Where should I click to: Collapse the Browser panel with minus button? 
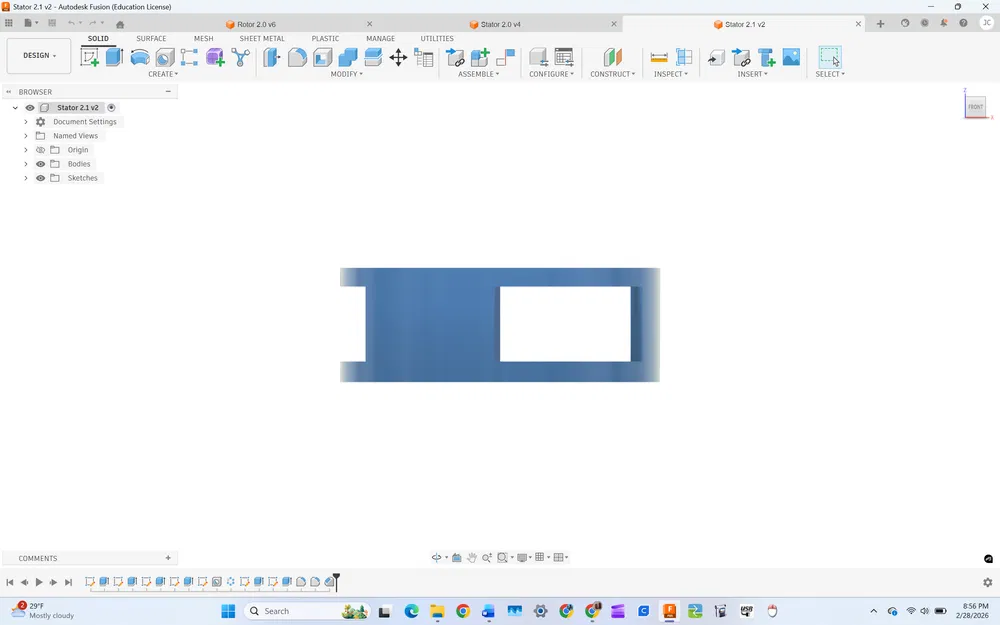(x=168, y=92)
